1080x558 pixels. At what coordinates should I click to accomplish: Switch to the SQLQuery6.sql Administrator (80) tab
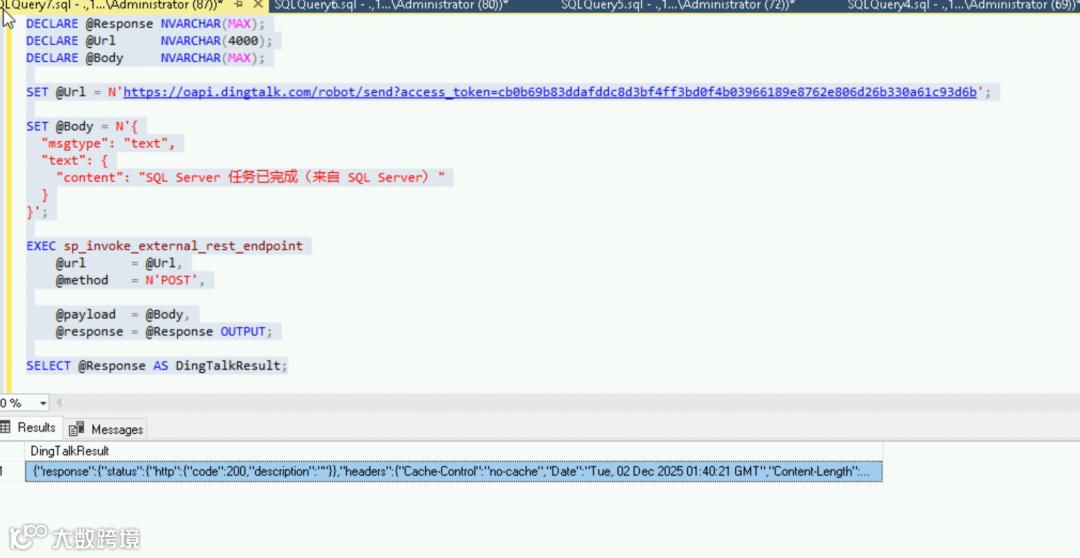pyautogui.click(x=391, y=5)
